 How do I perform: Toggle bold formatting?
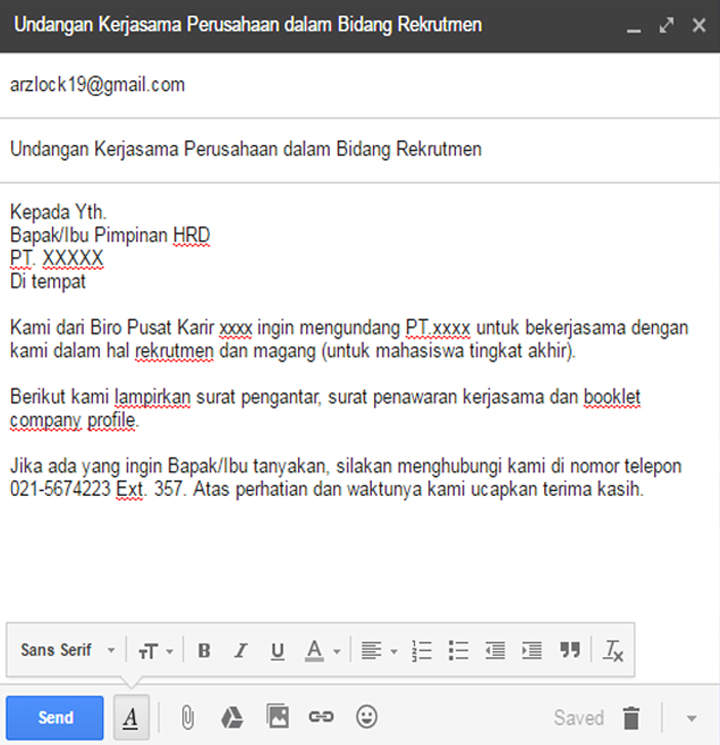204,650
